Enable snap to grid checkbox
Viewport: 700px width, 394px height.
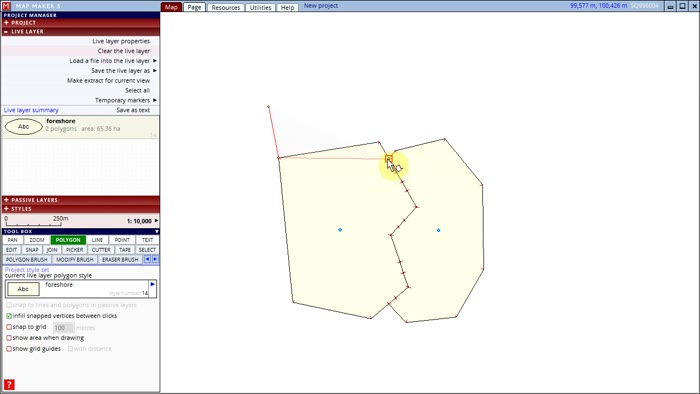click(x=9, y=327)
